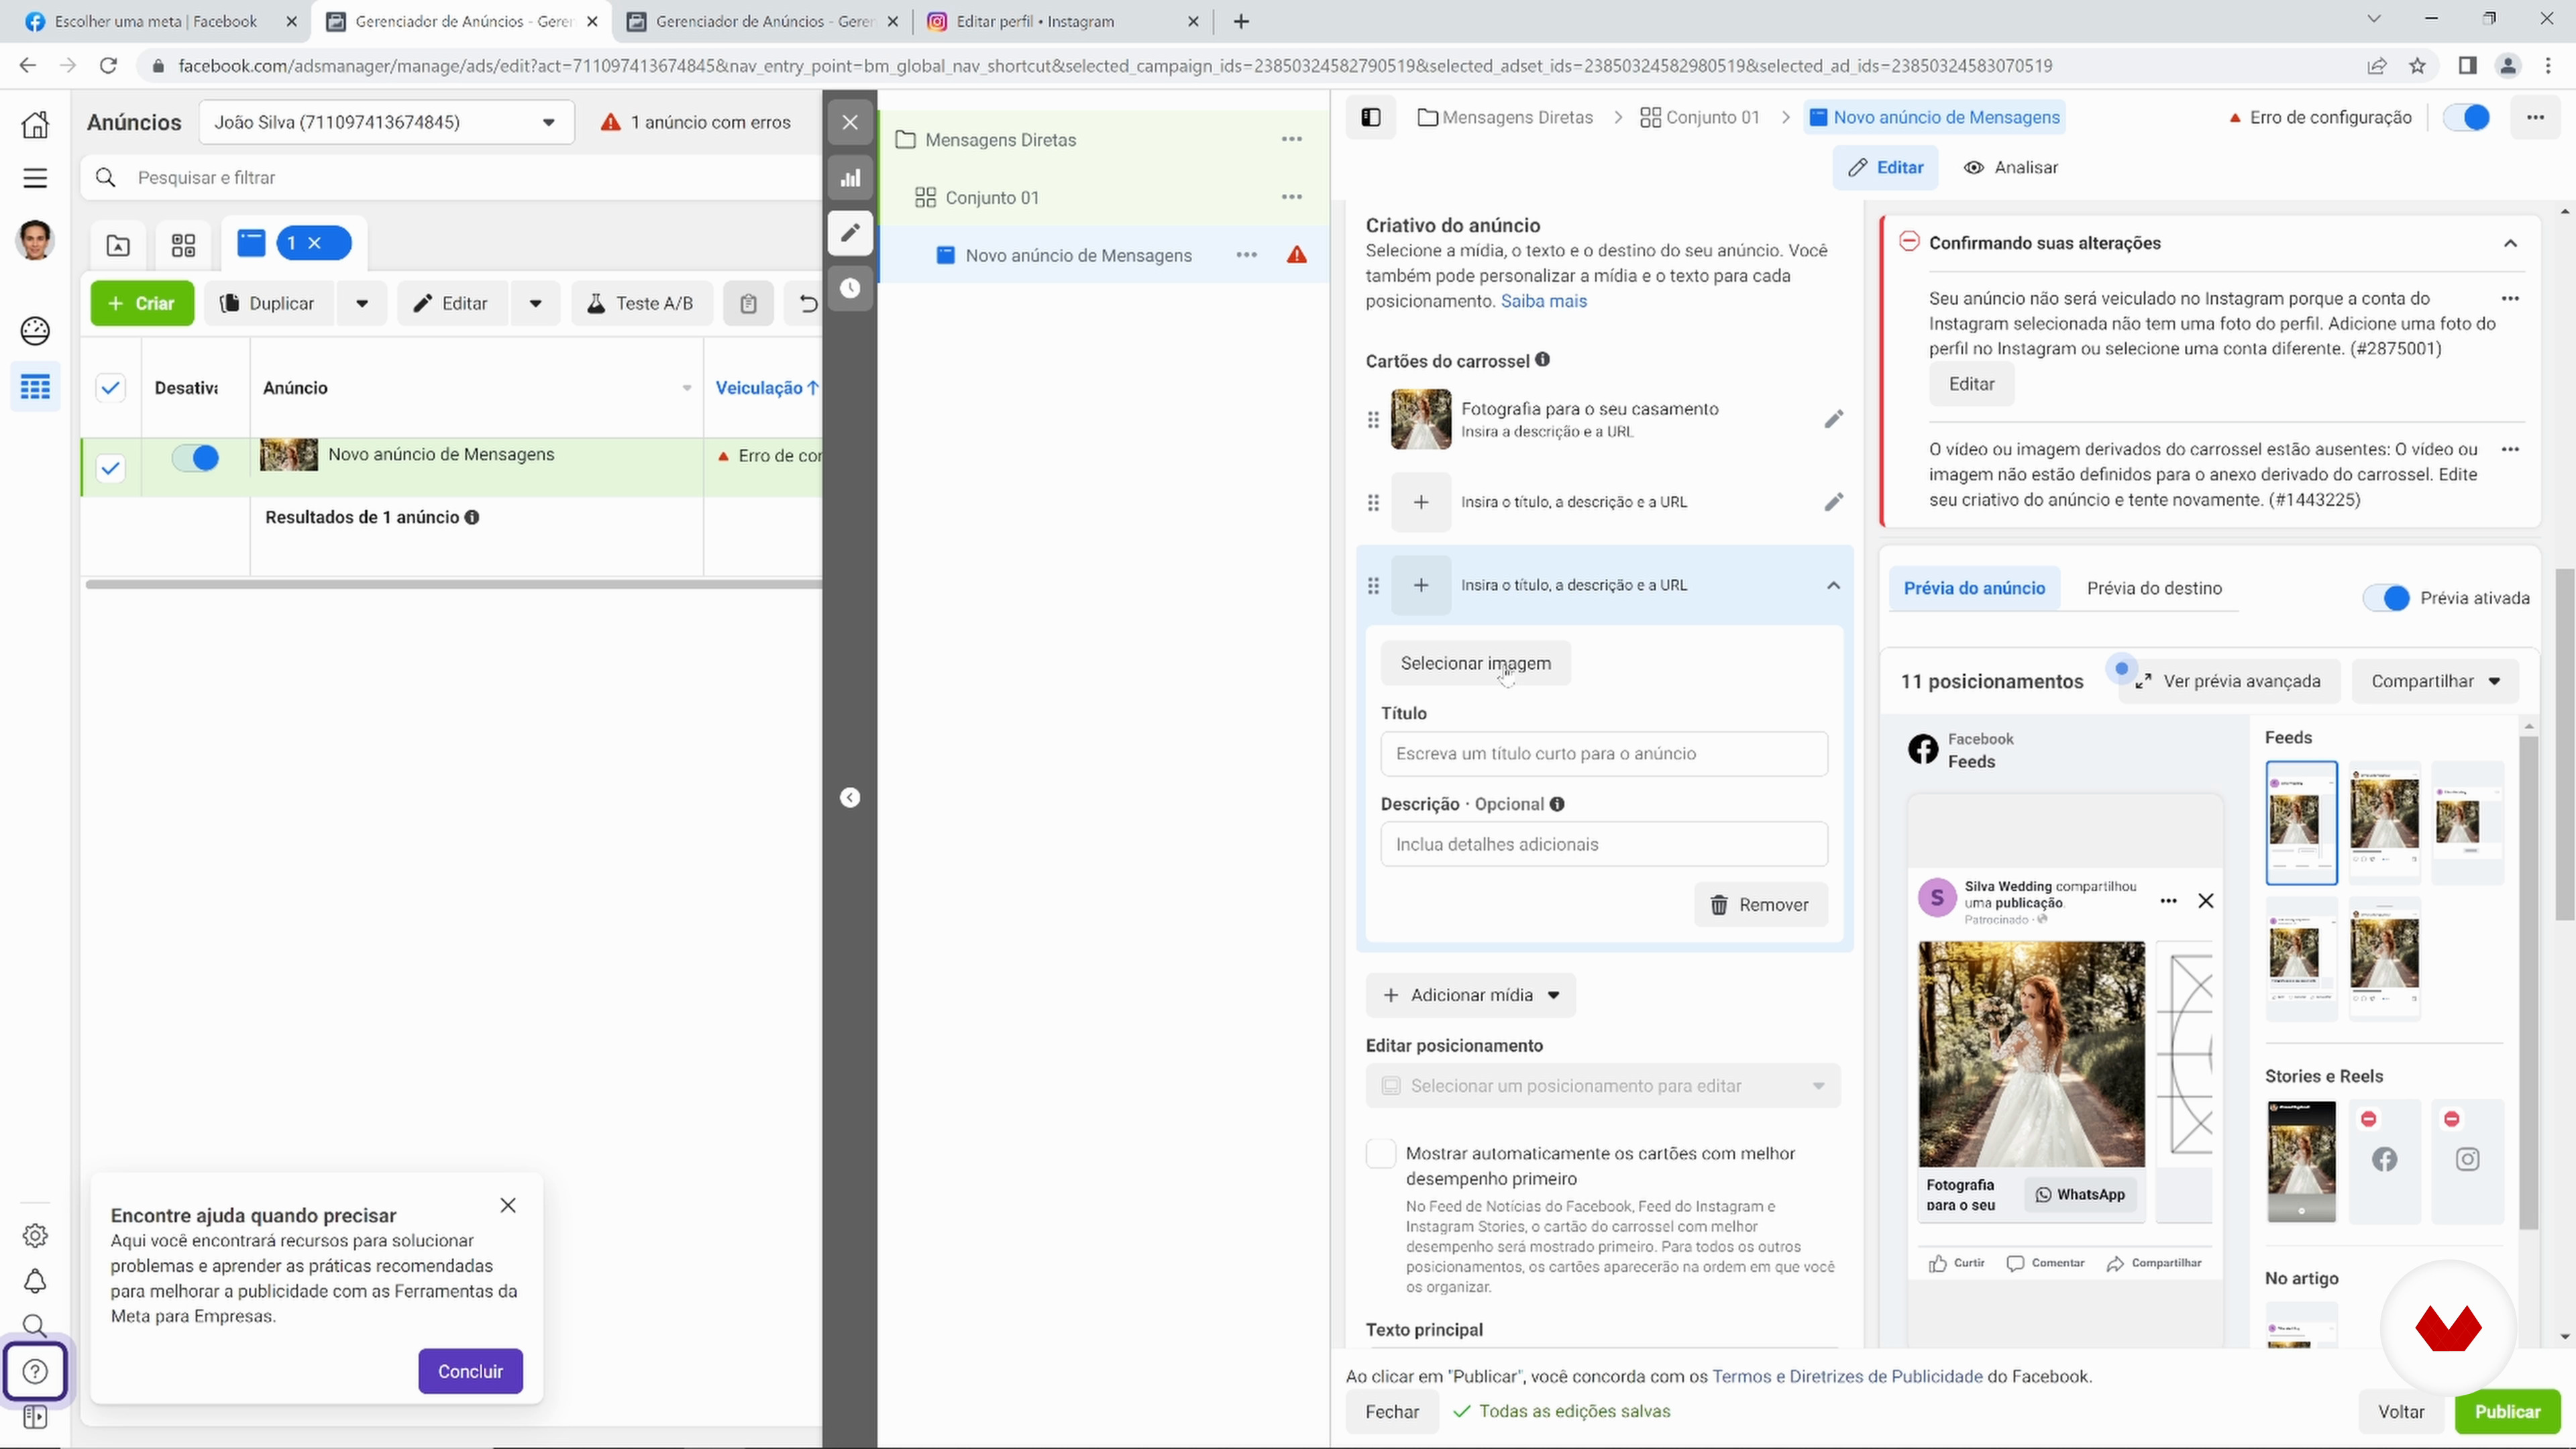The image size is (2576, 1449).
Task: Open the notifications bell icon
Action: pos(35,1281)
